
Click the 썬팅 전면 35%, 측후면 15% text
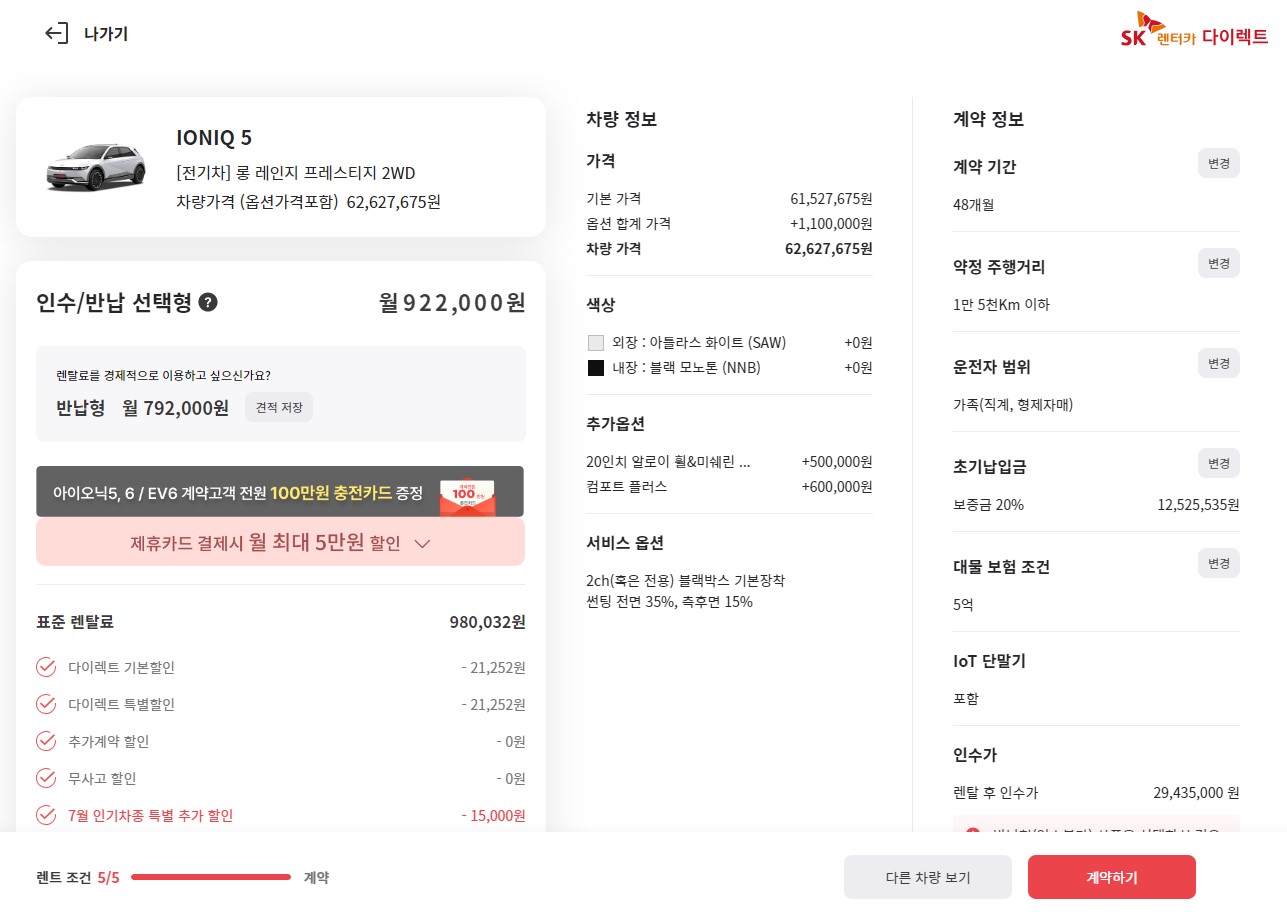click(669, 602)
